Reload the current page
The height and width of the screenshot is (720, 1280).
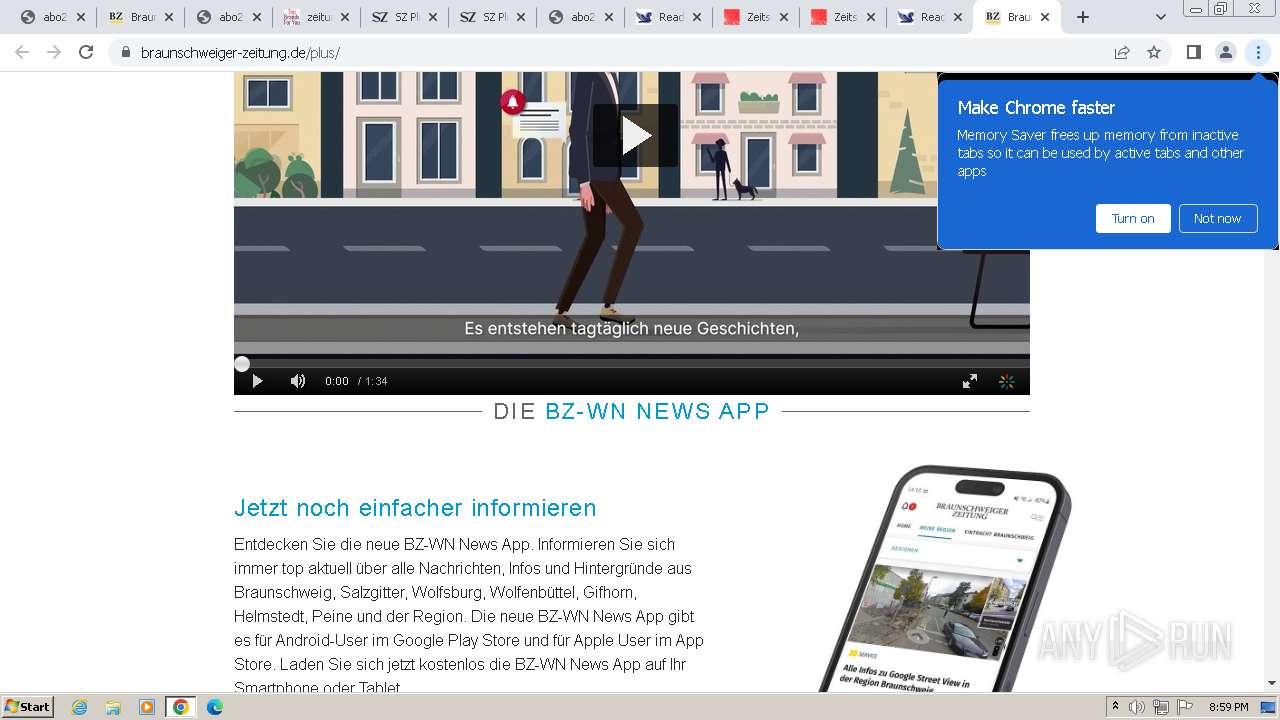pos(86,52)
